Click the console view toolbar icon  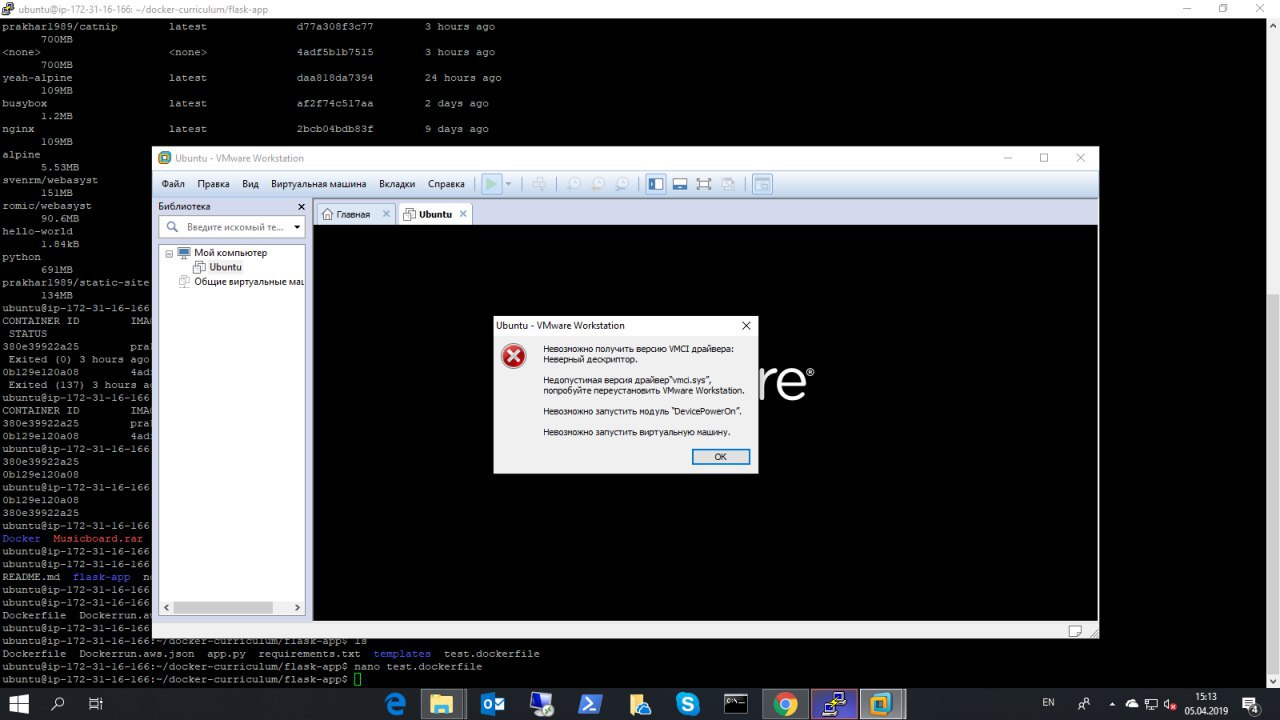[762, 184]
